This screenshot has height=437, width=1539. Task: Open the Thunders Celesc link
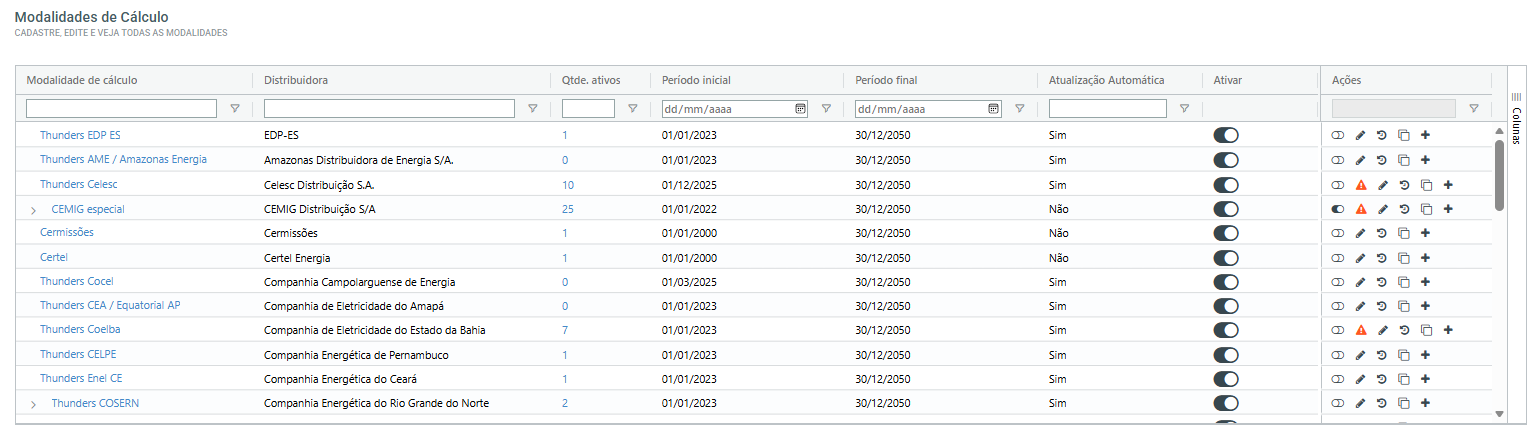79,184
